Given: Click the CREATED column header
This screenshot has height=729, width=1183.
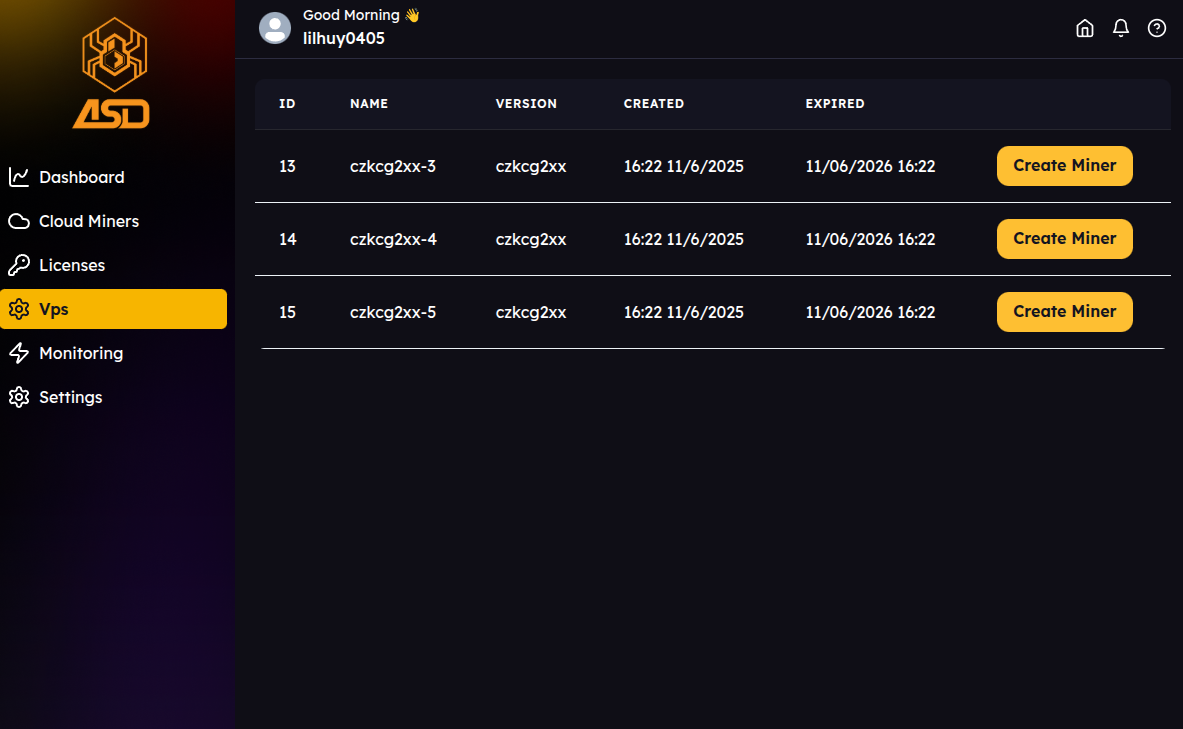Looking at the screenshot, I should click(x=654, y=104).
